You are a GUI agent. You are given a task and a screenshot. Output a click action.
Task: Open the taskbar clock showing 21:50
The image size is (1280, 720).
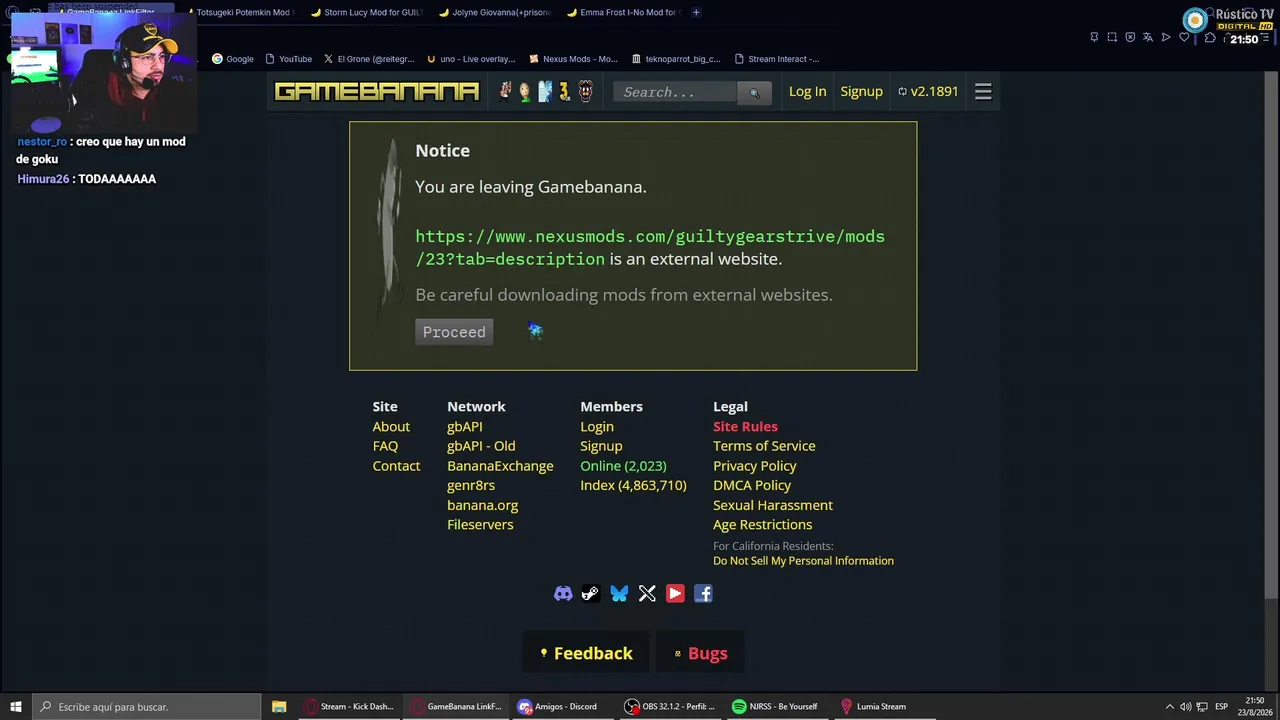click(x=1255, y=706)
